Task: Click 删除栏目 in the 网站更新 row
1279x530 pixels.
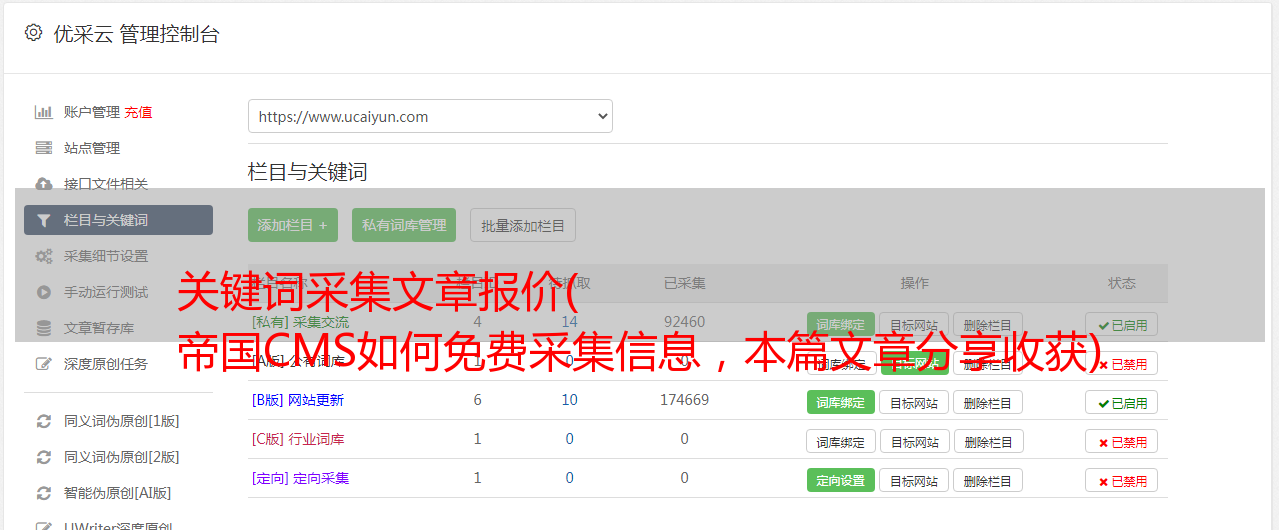Action: point(988,403)
